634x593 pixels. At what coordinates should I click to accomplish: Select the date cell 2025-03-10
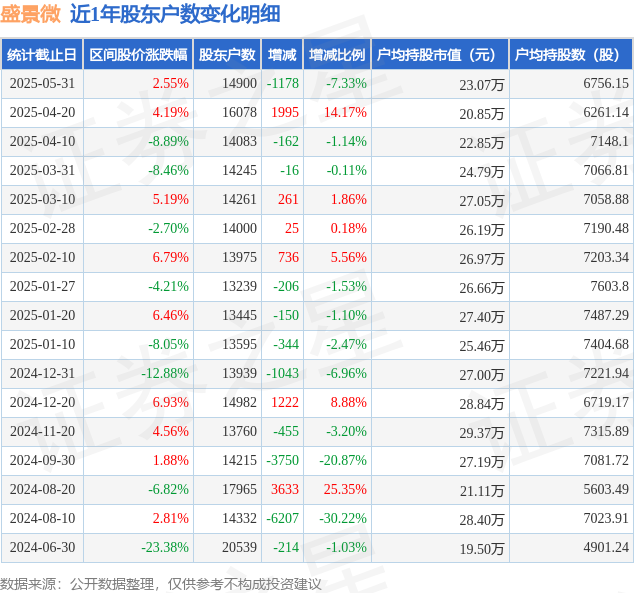[42, 199]
